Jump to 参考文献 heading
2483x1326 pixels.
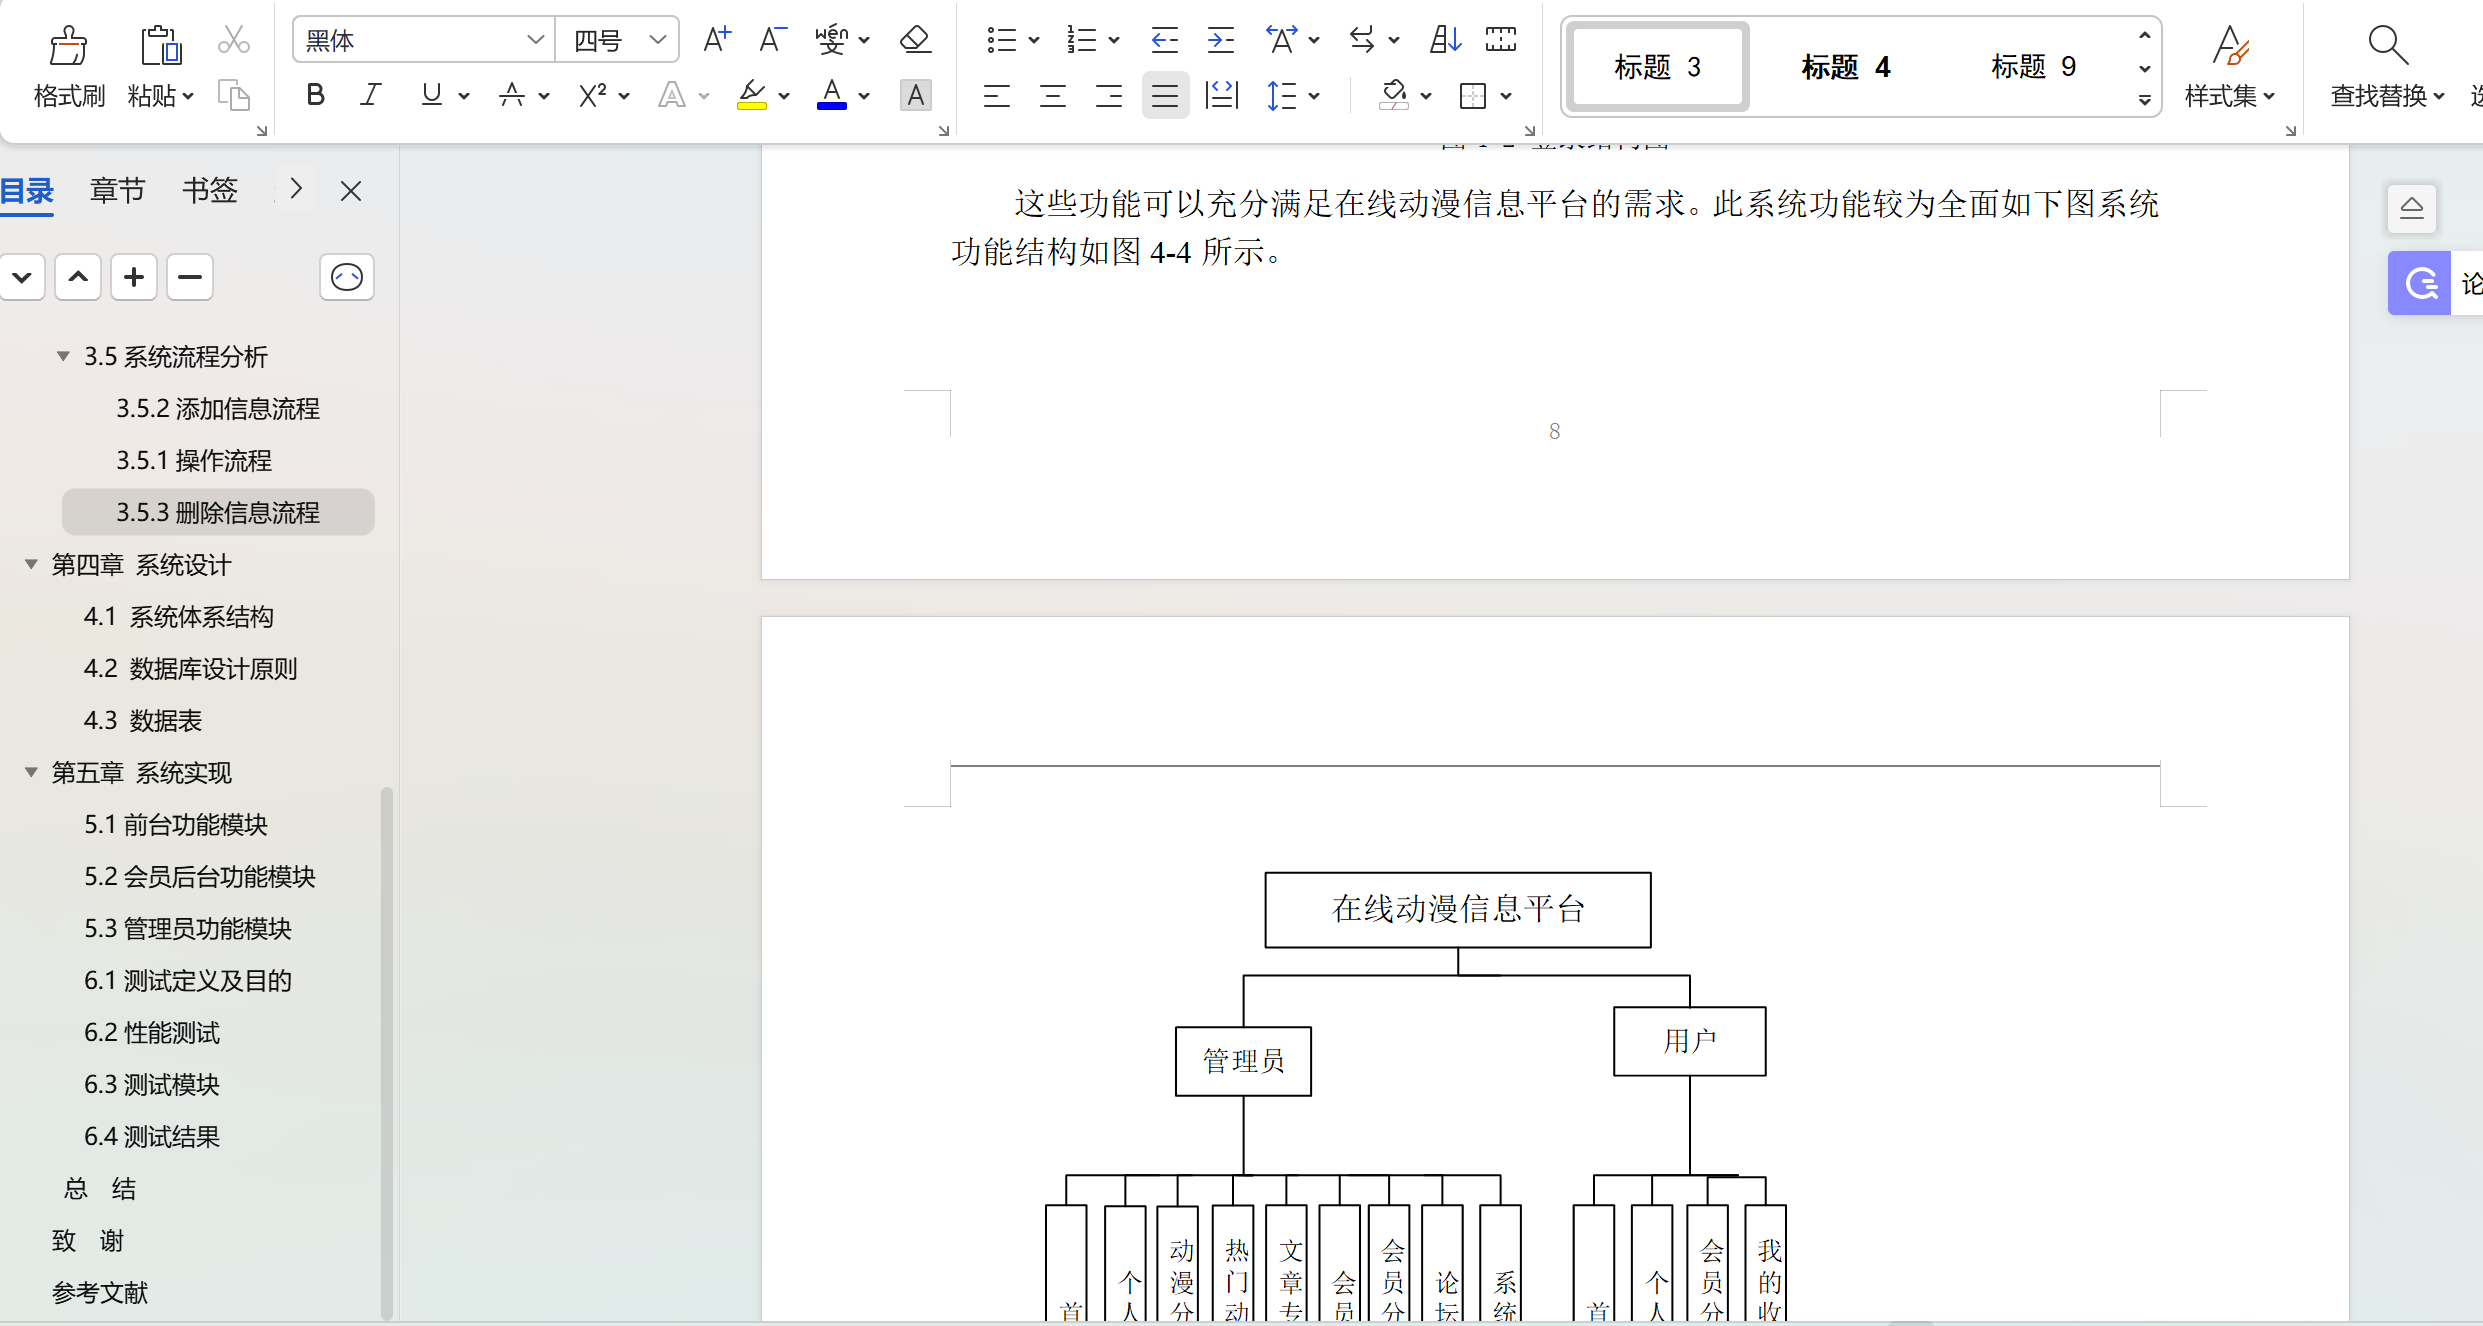coord(100,1293)
